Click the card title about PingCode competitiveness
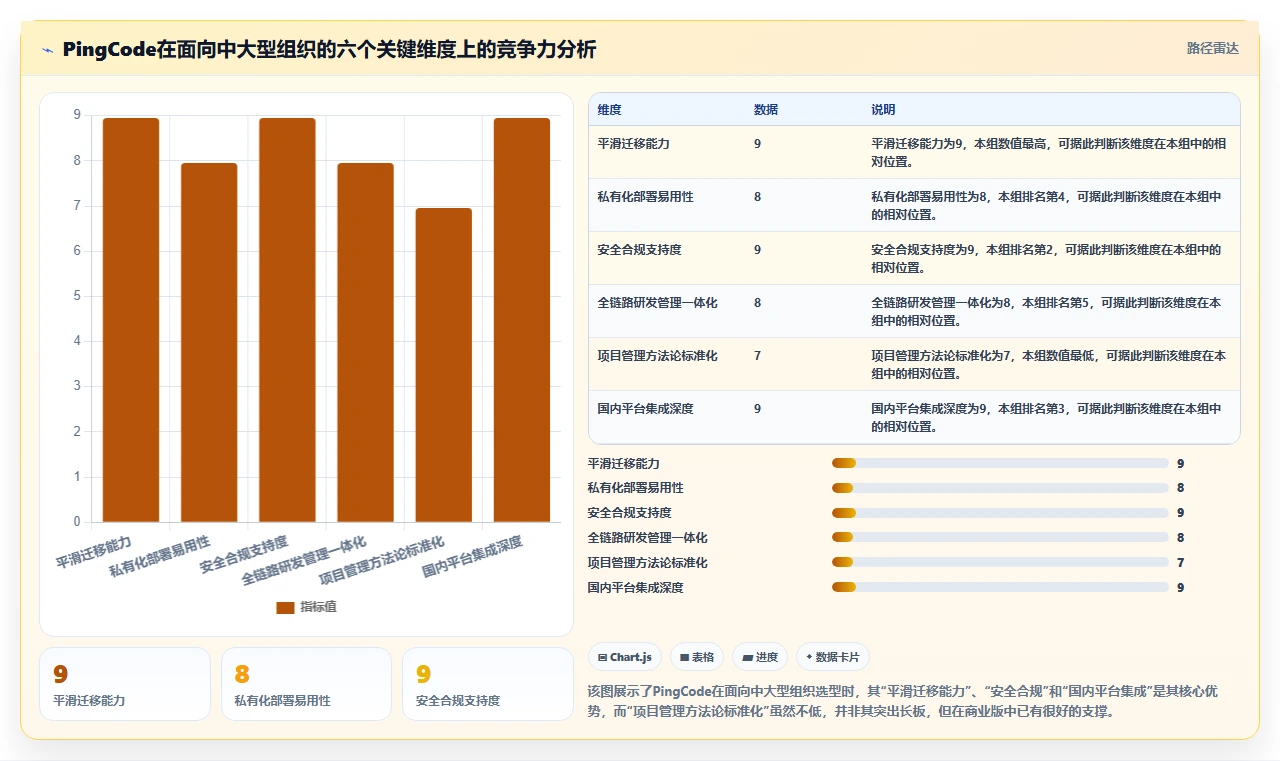The width and height of the screenshot is (1280, 761). tap(329, 50)
